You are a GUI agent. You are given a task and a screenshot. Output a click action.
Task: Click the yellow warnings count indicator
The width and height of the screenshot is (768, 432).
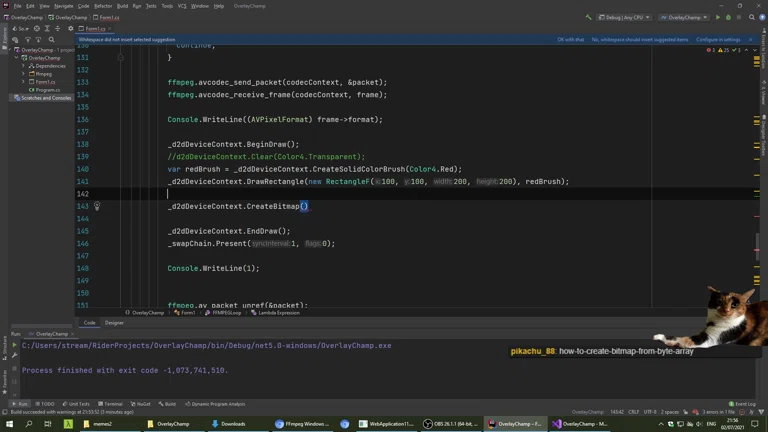coord(723,50)
